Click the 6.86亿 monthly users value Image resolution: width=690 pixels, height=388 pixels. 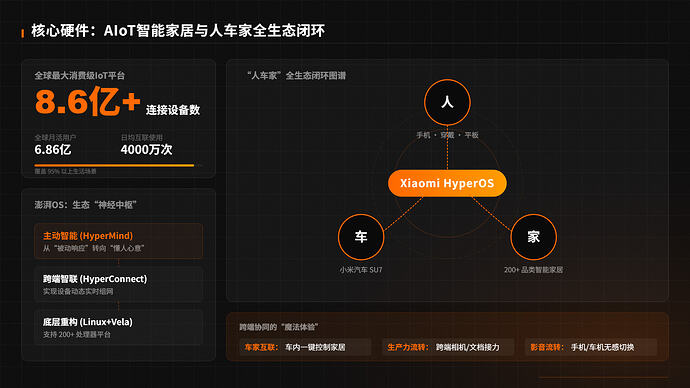tap(53, 150)
